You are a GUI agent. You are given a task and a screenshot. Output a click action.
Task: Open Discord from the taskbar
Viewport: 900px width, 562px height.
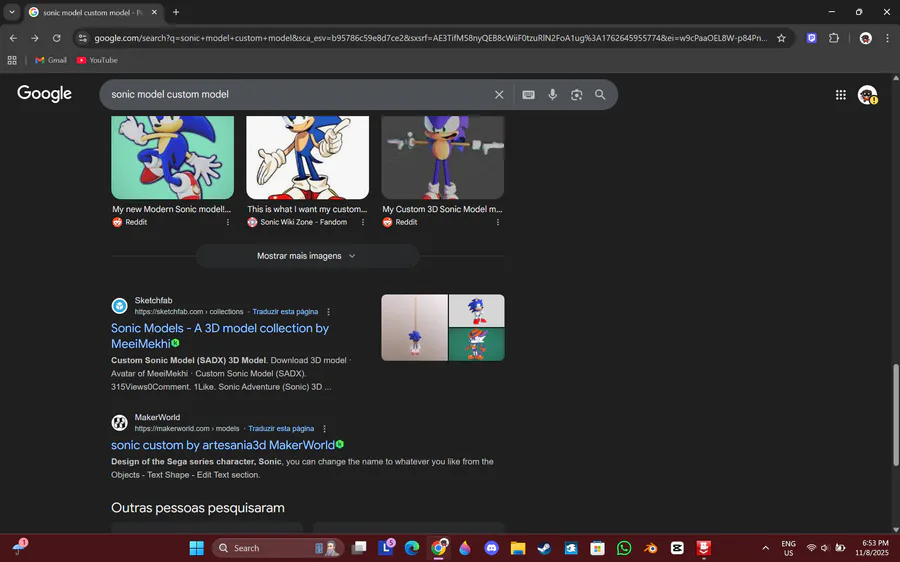[491, 548]
